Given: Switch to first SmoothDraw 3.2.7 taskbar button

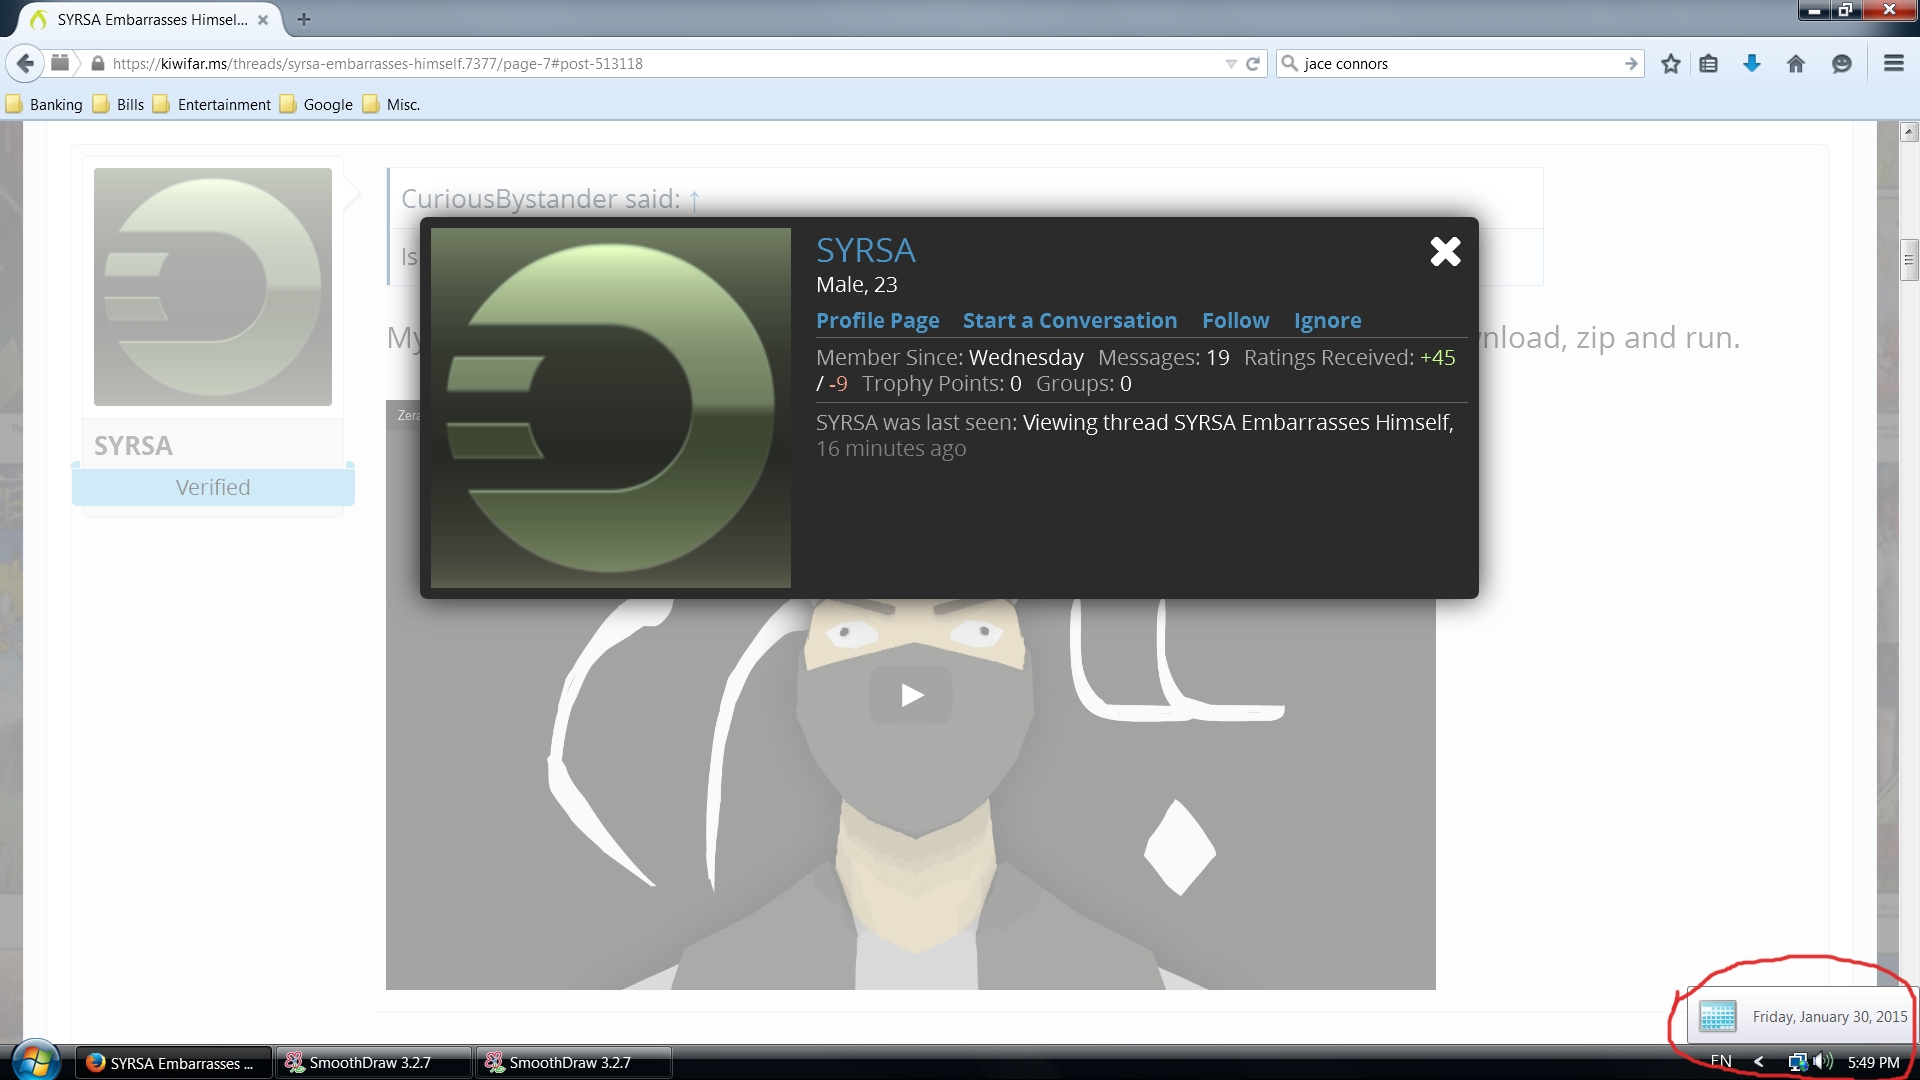Looking at the screenshot, I should tap(372, 1062).
